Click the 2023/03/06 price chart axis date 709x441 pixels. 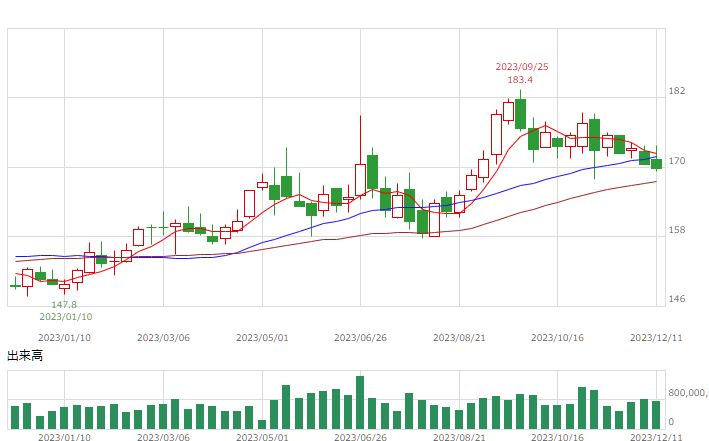point(163,338)
